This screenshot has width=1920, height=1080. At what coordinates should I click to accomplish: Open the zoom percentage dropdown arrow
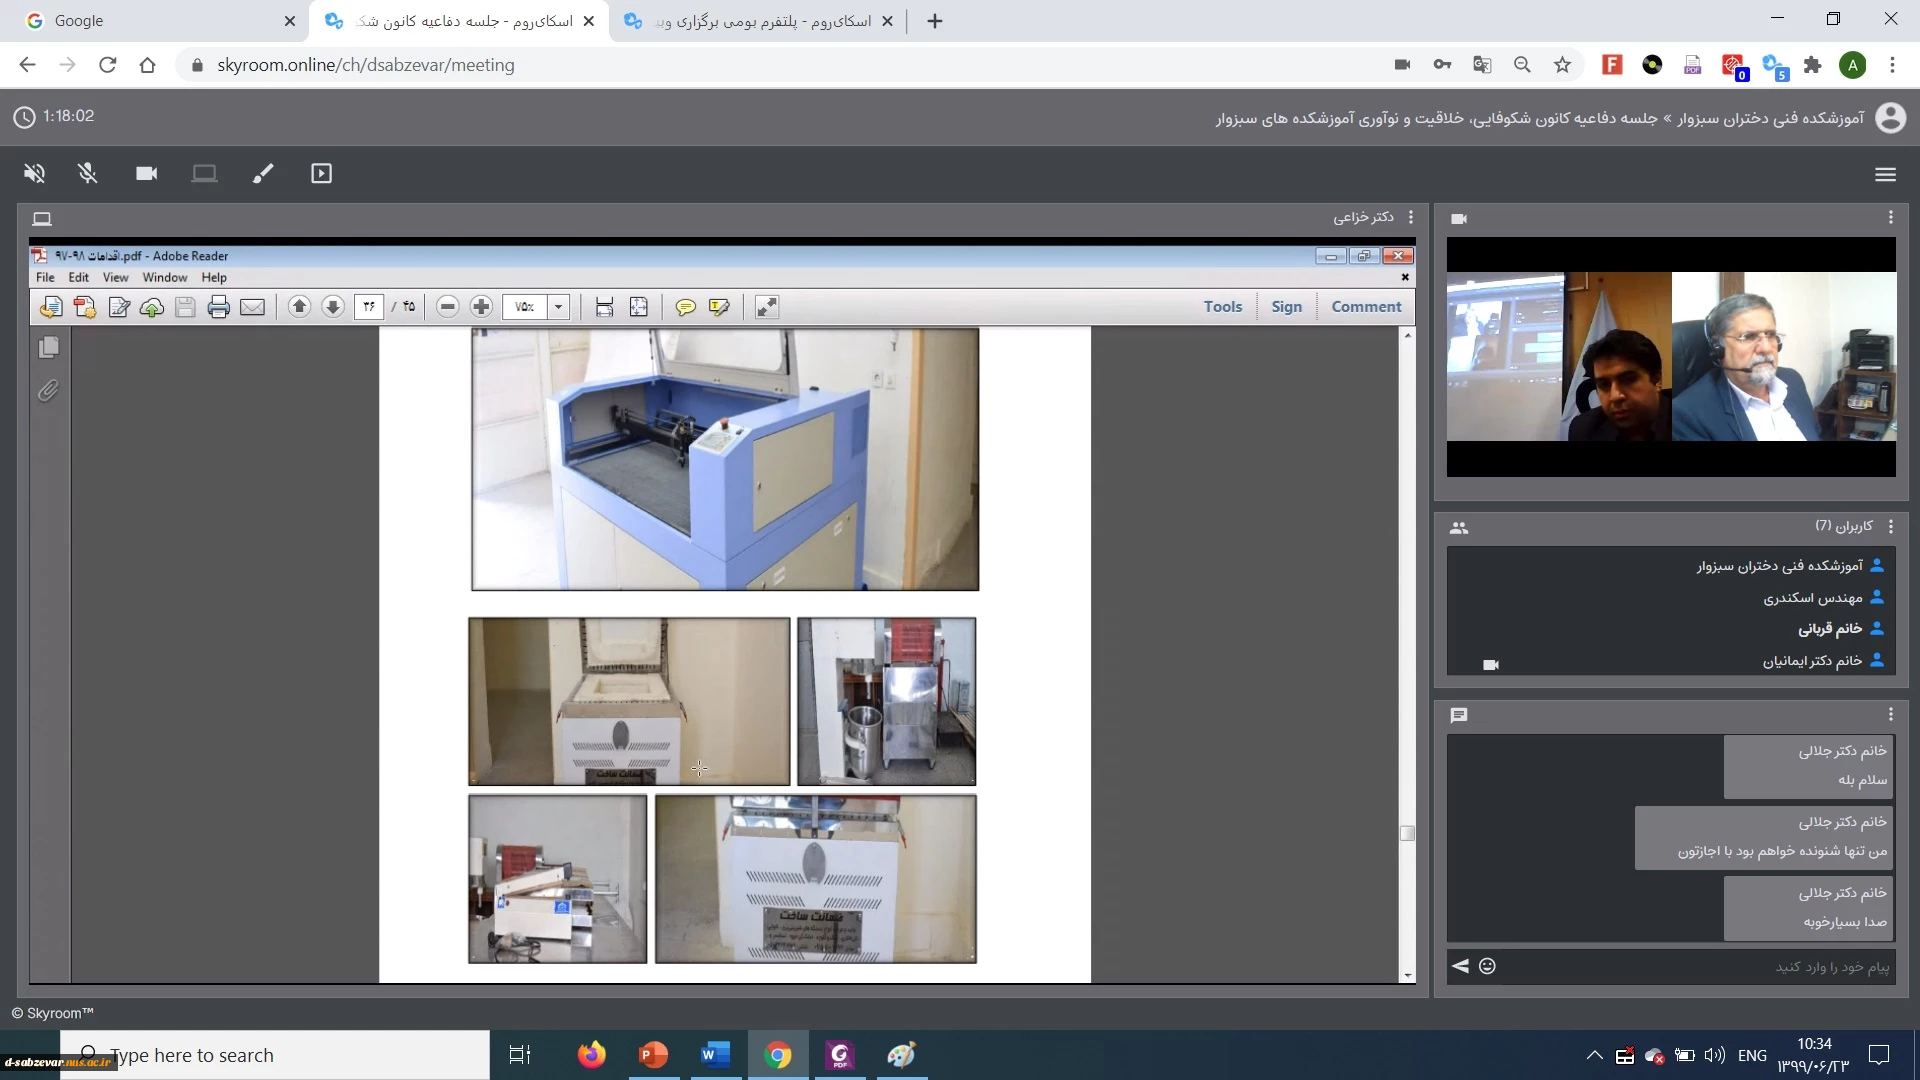click(x=559, y=307)
